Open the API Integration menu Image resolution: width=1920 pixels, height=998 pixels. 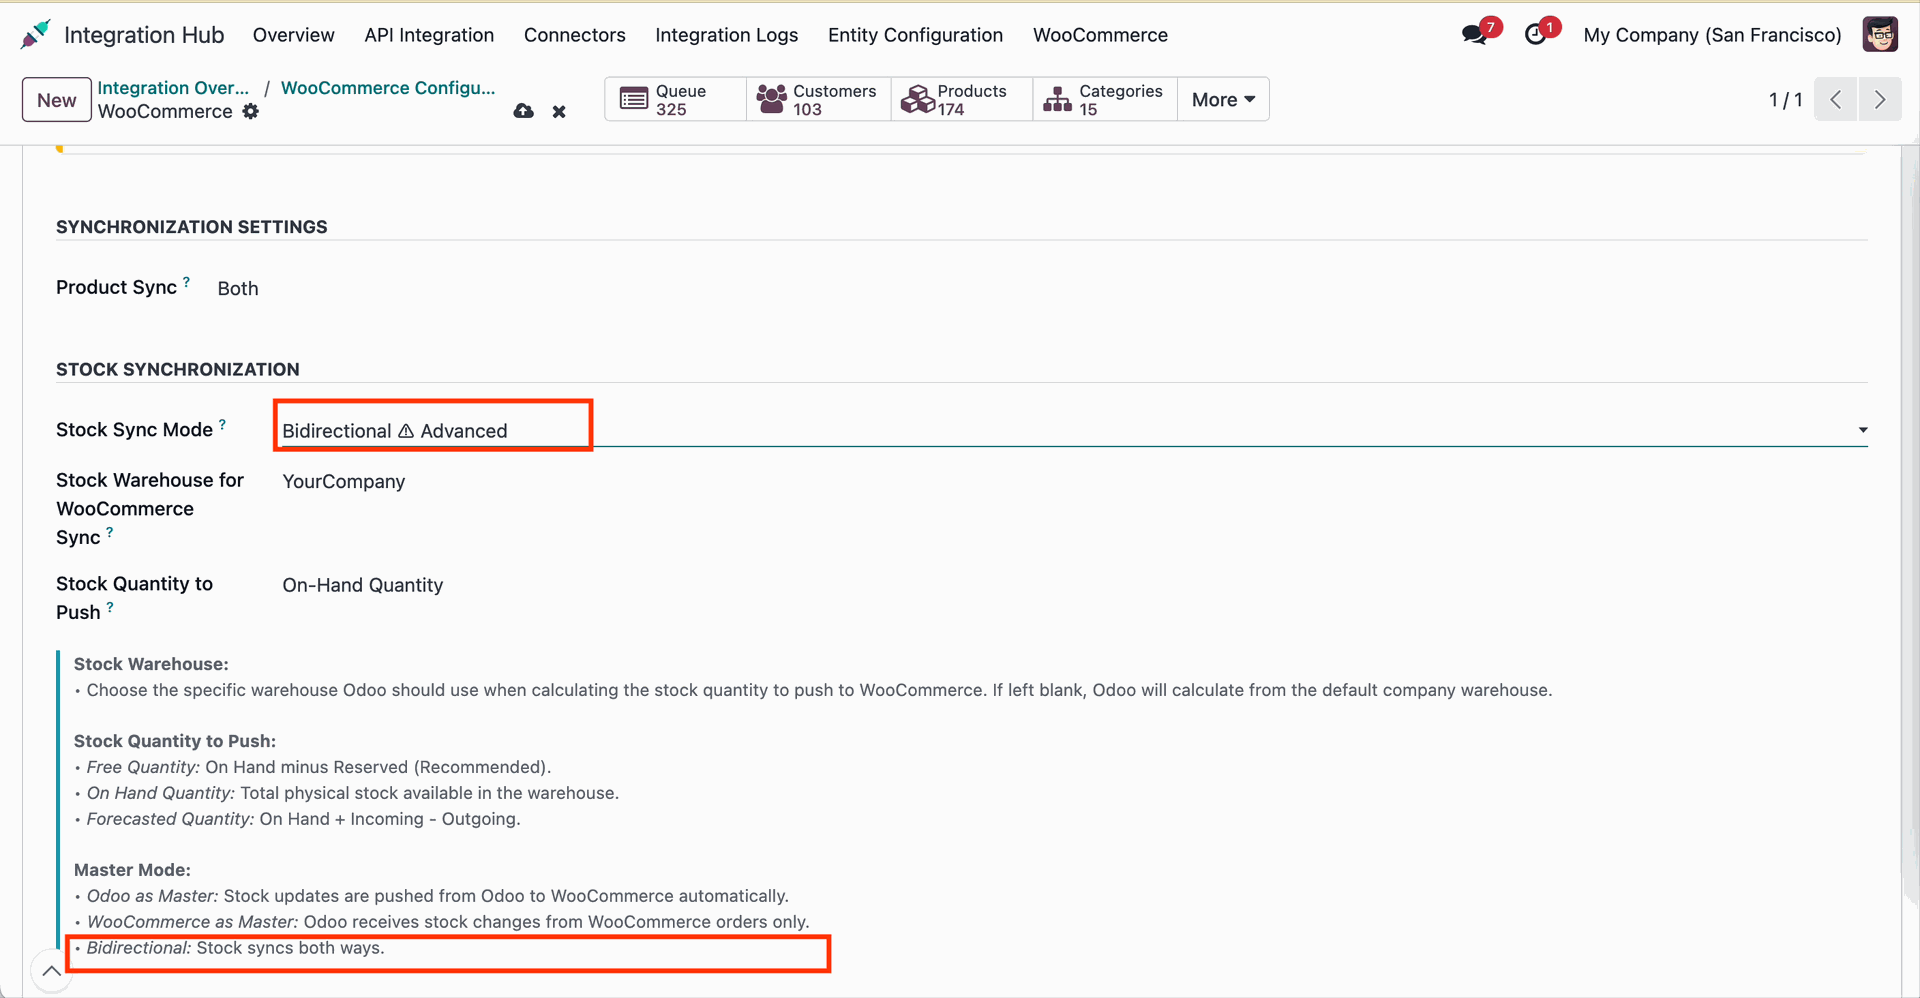(x=429, y=35)
